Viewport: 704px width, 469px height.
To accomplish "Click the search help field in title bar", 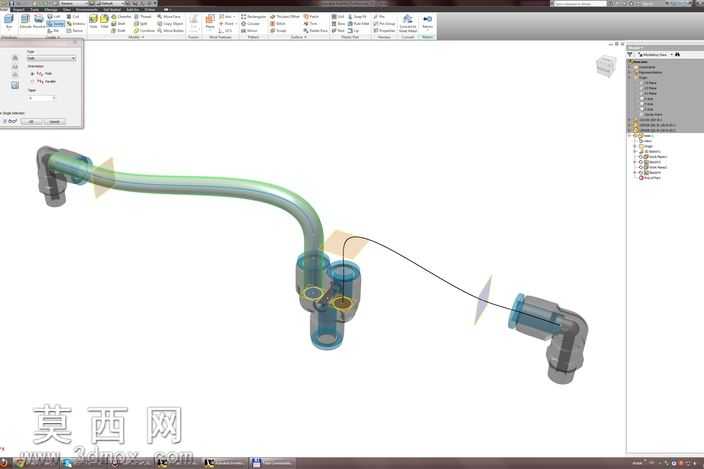I will pyautogui.click(x=580, y=4).
